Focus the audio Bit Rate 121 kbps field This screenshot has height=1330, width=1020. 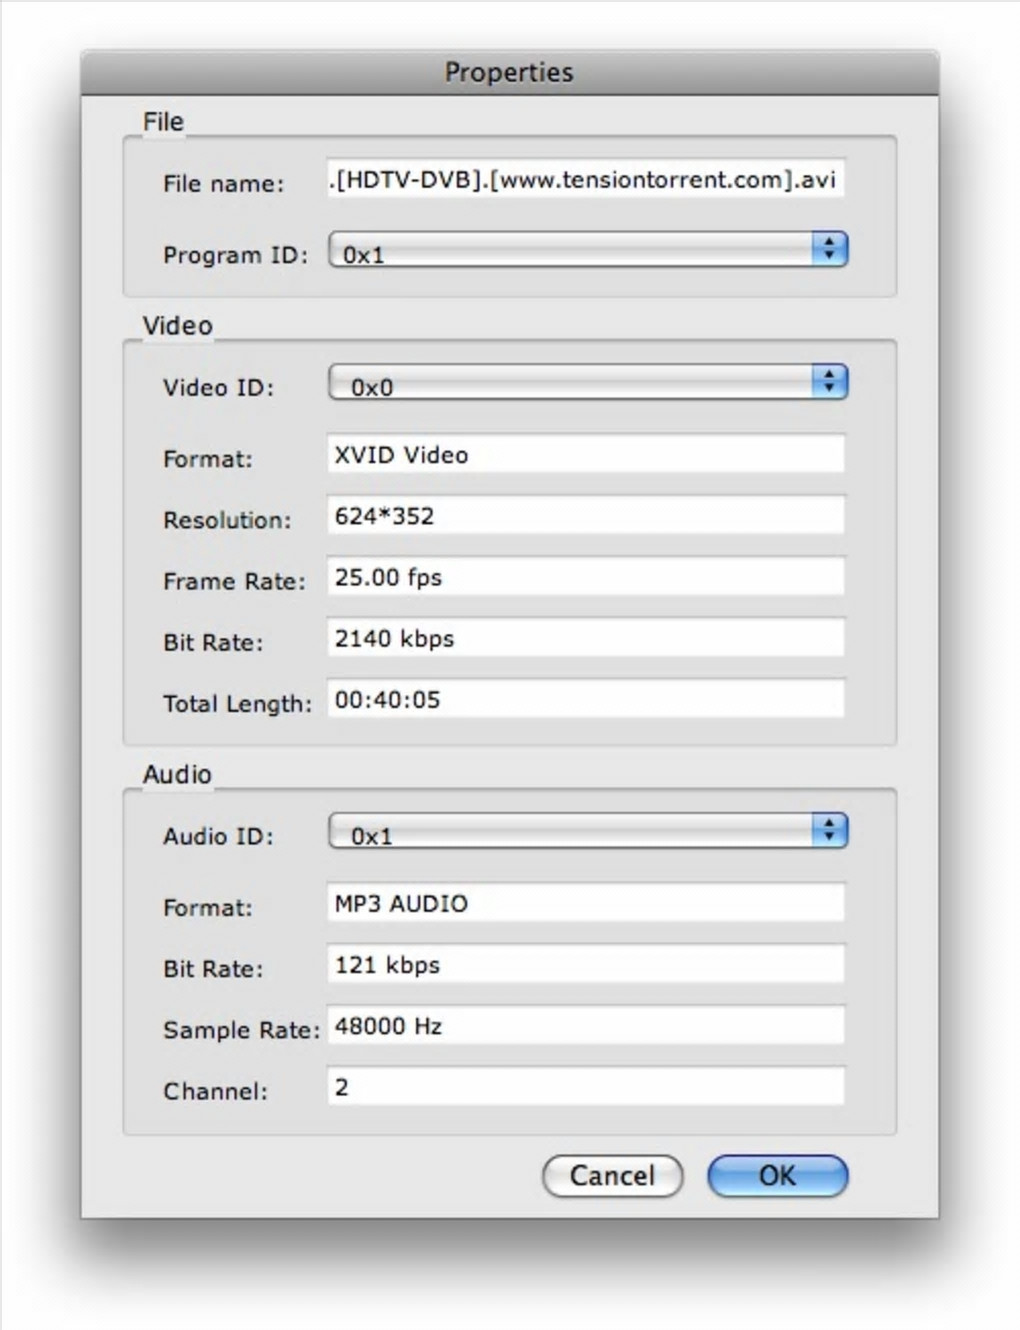pyautogui.click(x=585, y=965)
